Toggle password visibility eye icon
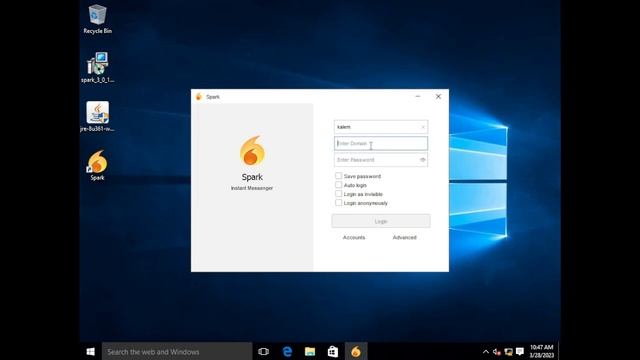640x360 pixels. [x=423, y=160]
